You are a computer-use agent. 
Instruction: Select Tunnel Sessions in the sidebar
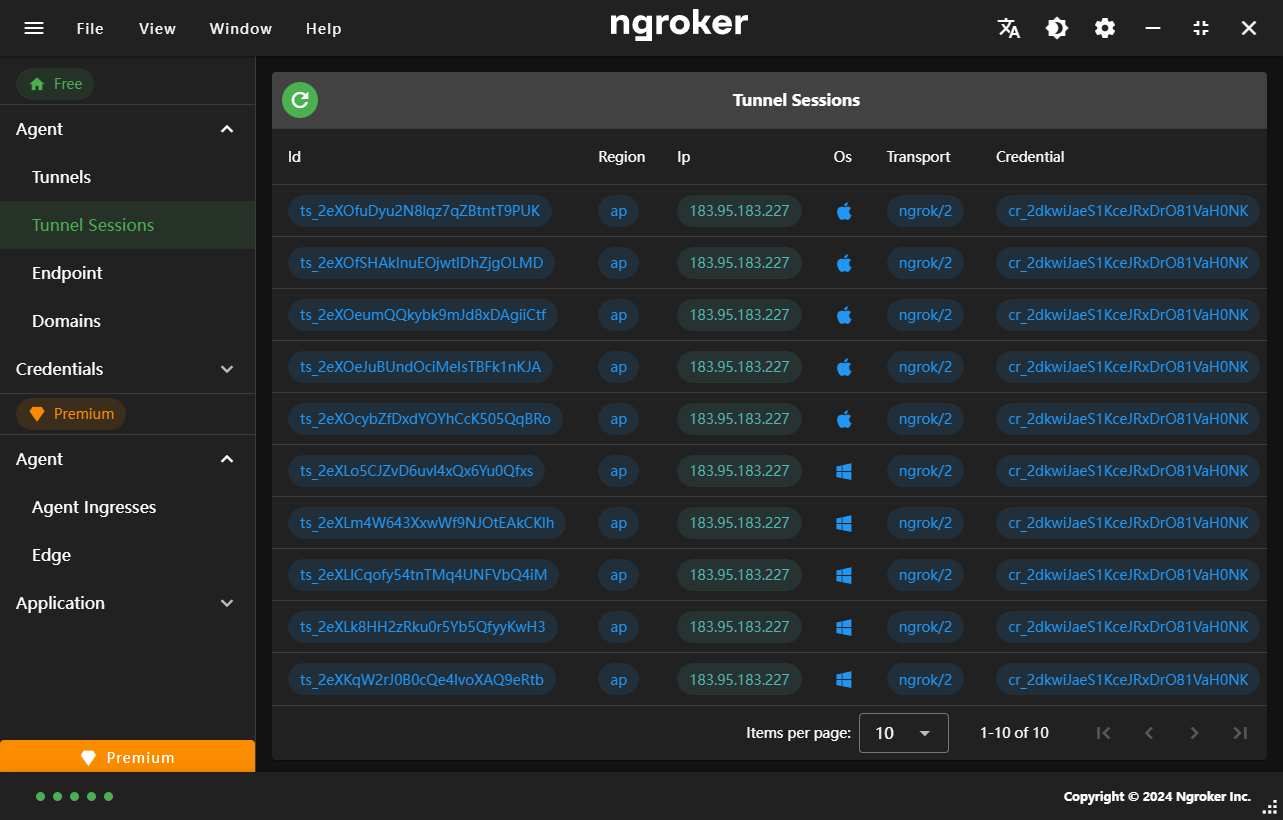coord(127,225)
